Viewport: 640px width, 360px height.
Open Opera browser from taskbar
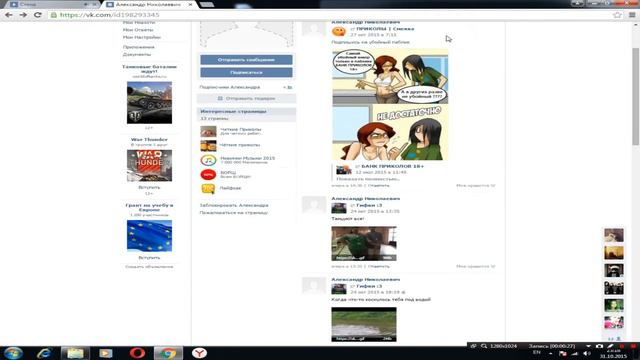coord(137,353)
